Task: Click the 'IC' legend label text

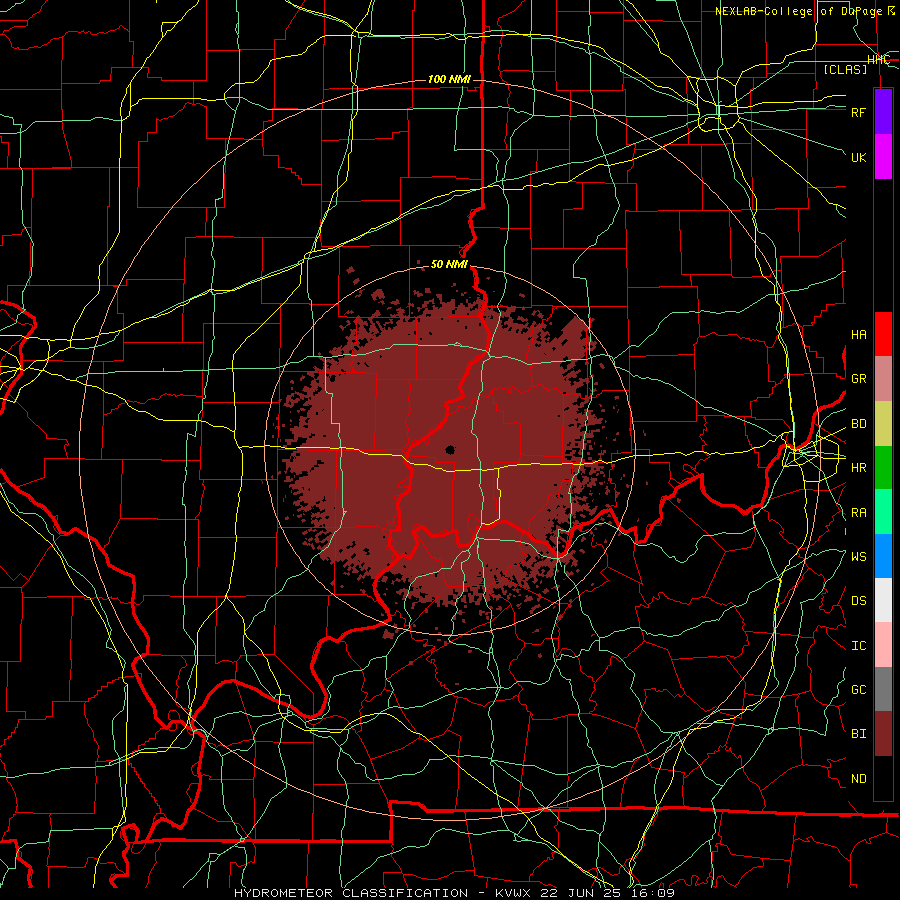Action: (859, 646)
